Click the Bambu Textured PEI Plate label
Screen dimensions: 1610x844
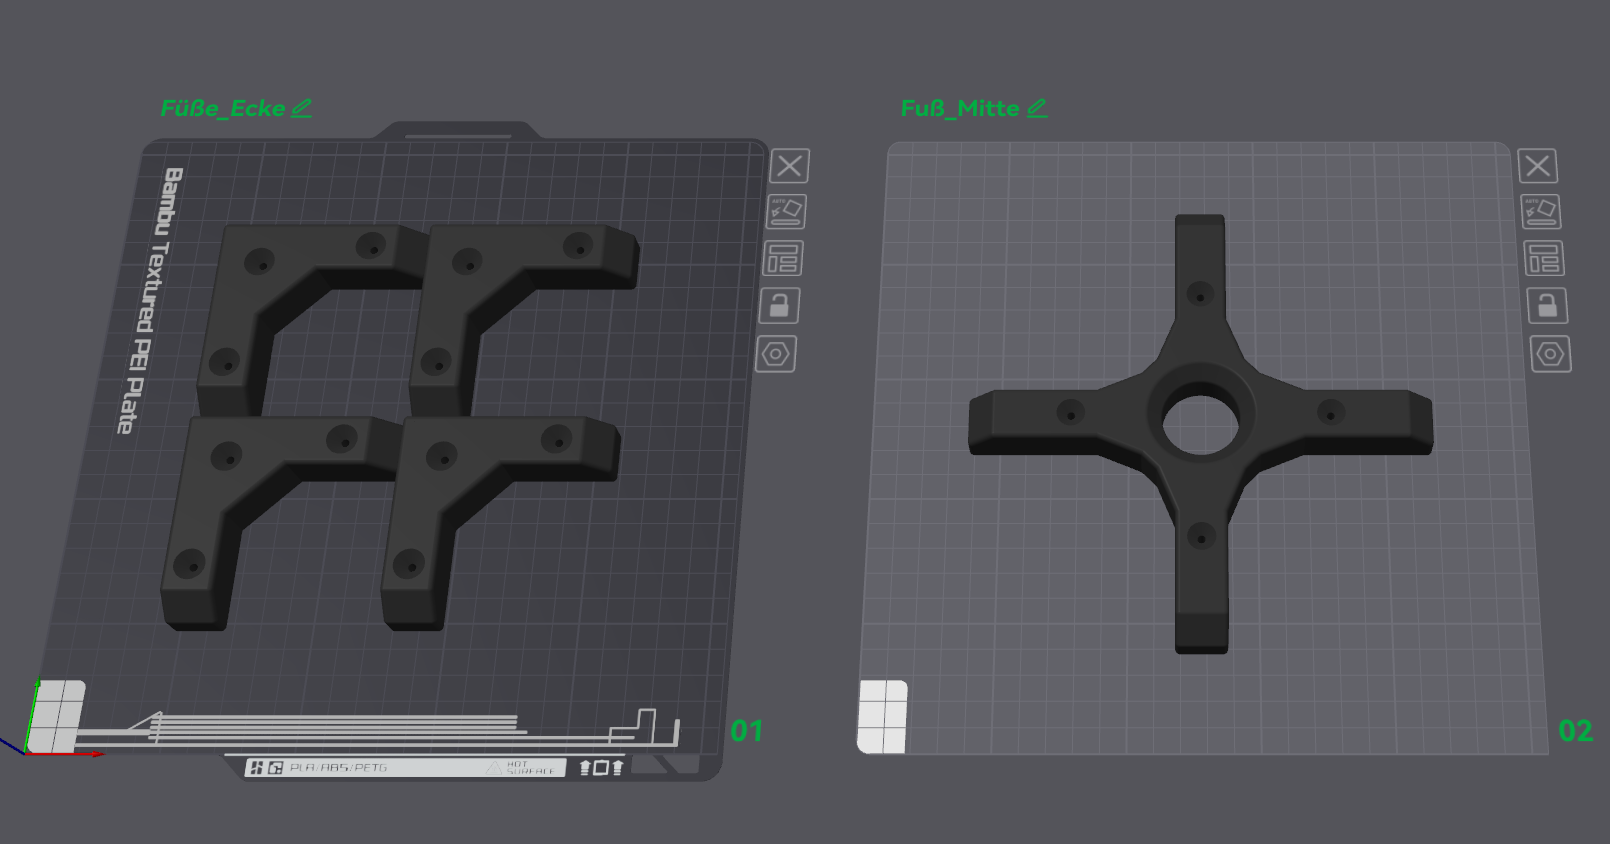point(148,300)
